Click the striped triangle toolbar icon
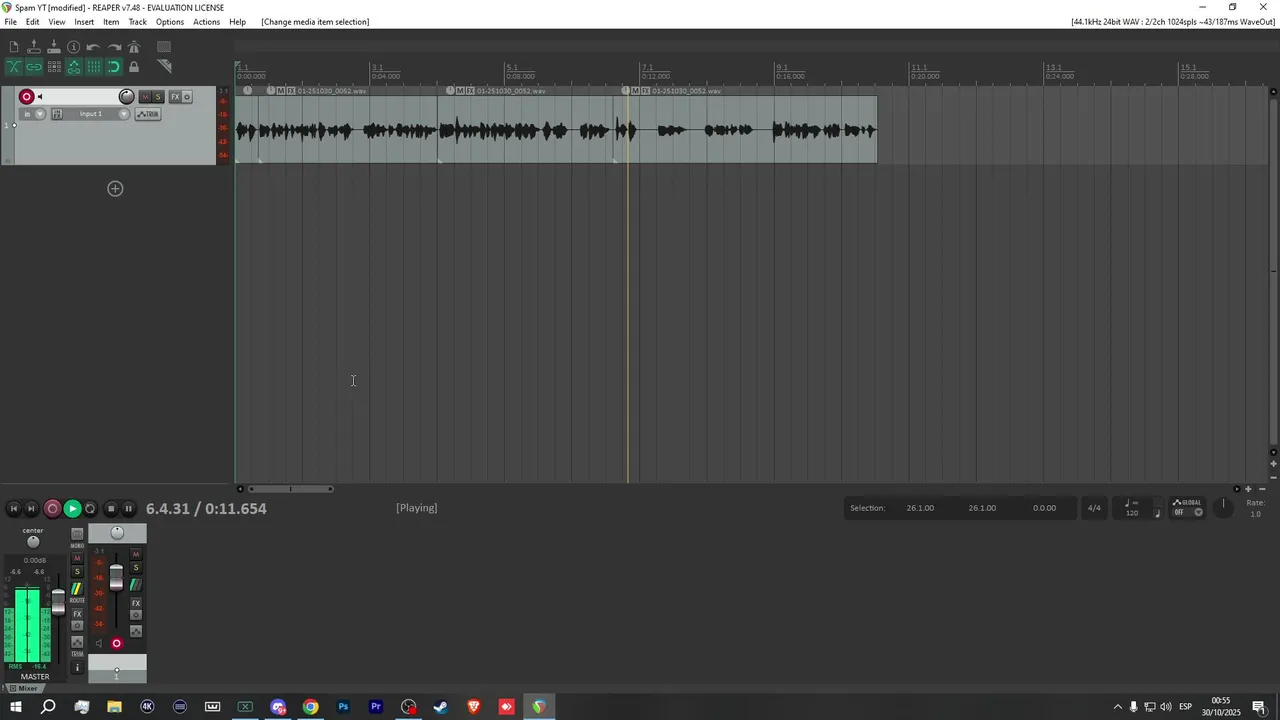 [164, 66]
